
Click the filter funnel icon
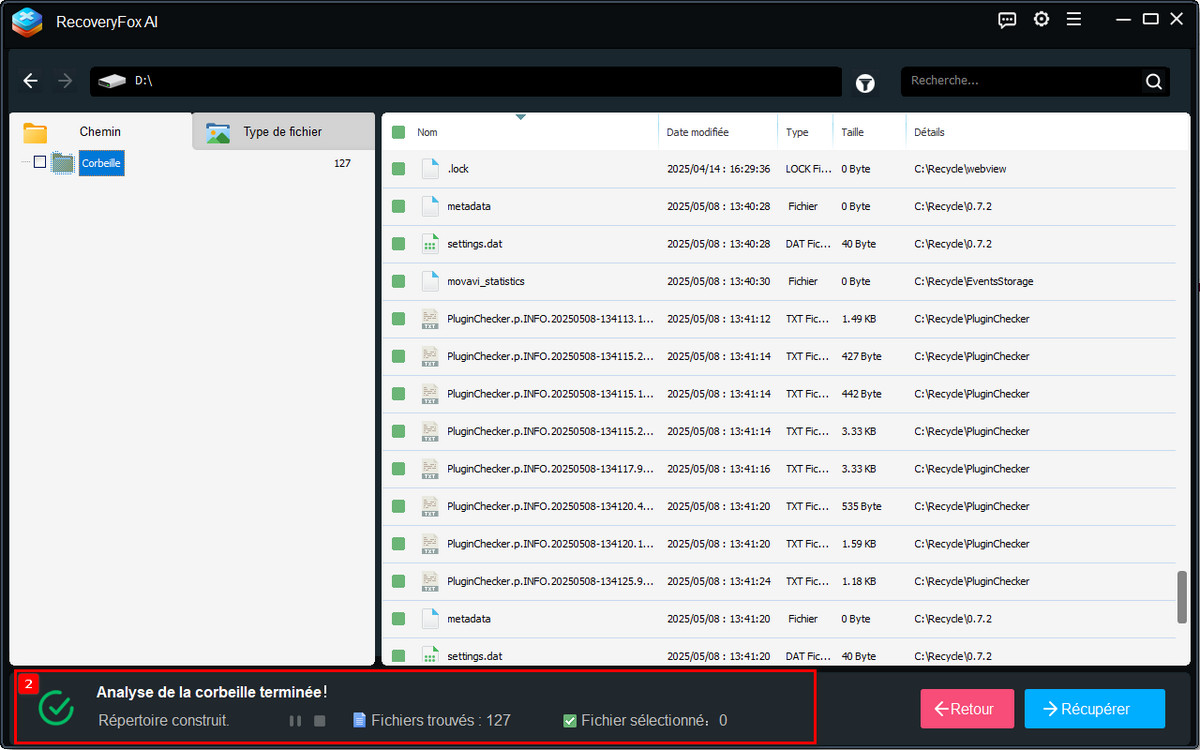(865, 84)
